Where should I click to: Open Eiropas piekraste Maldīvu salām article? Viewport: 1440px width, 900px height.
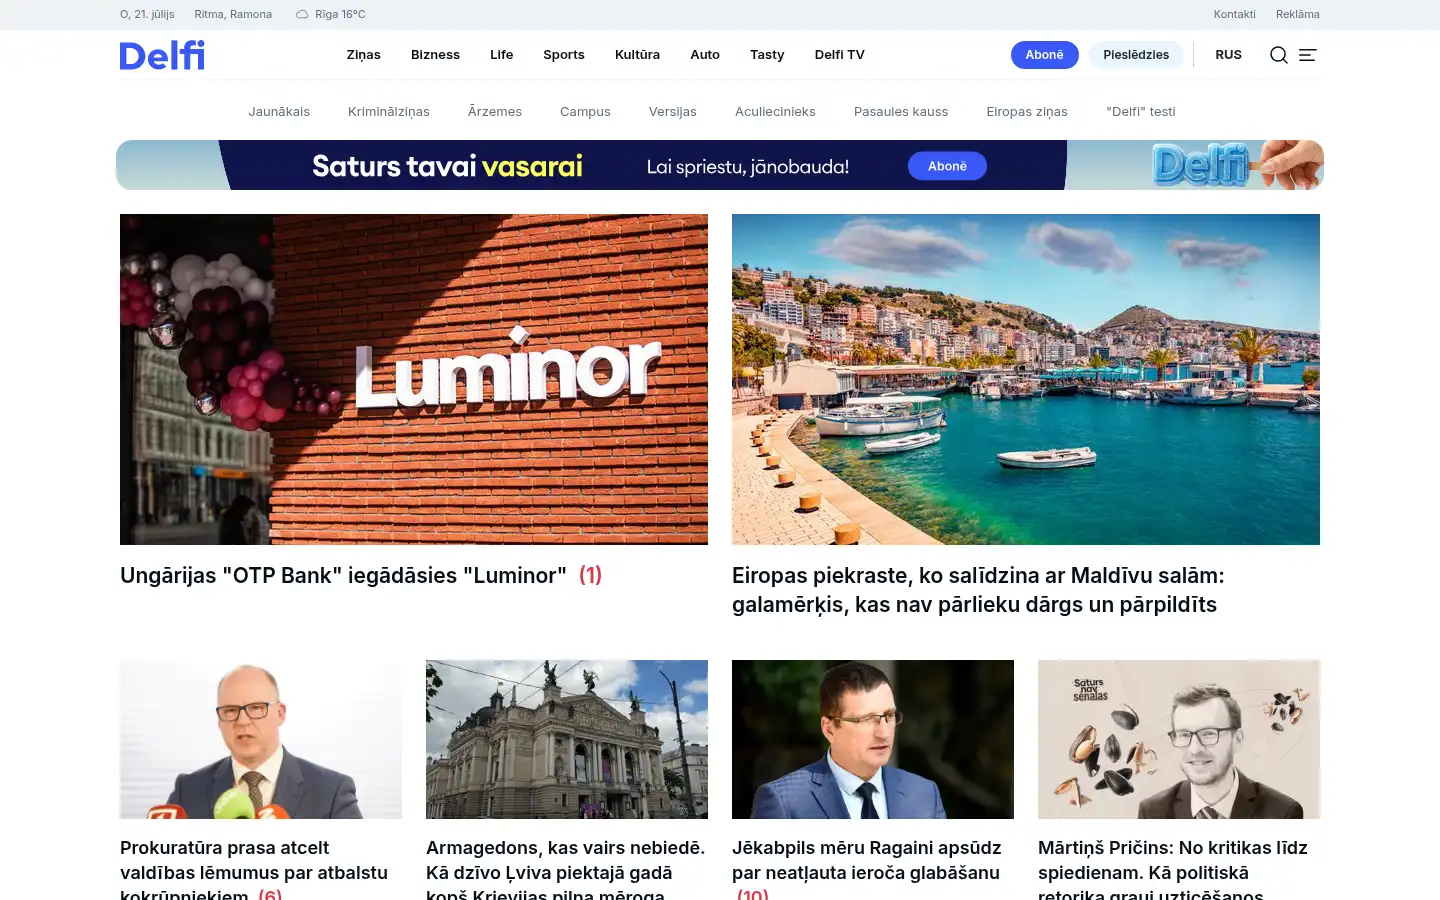click(978, 590)
